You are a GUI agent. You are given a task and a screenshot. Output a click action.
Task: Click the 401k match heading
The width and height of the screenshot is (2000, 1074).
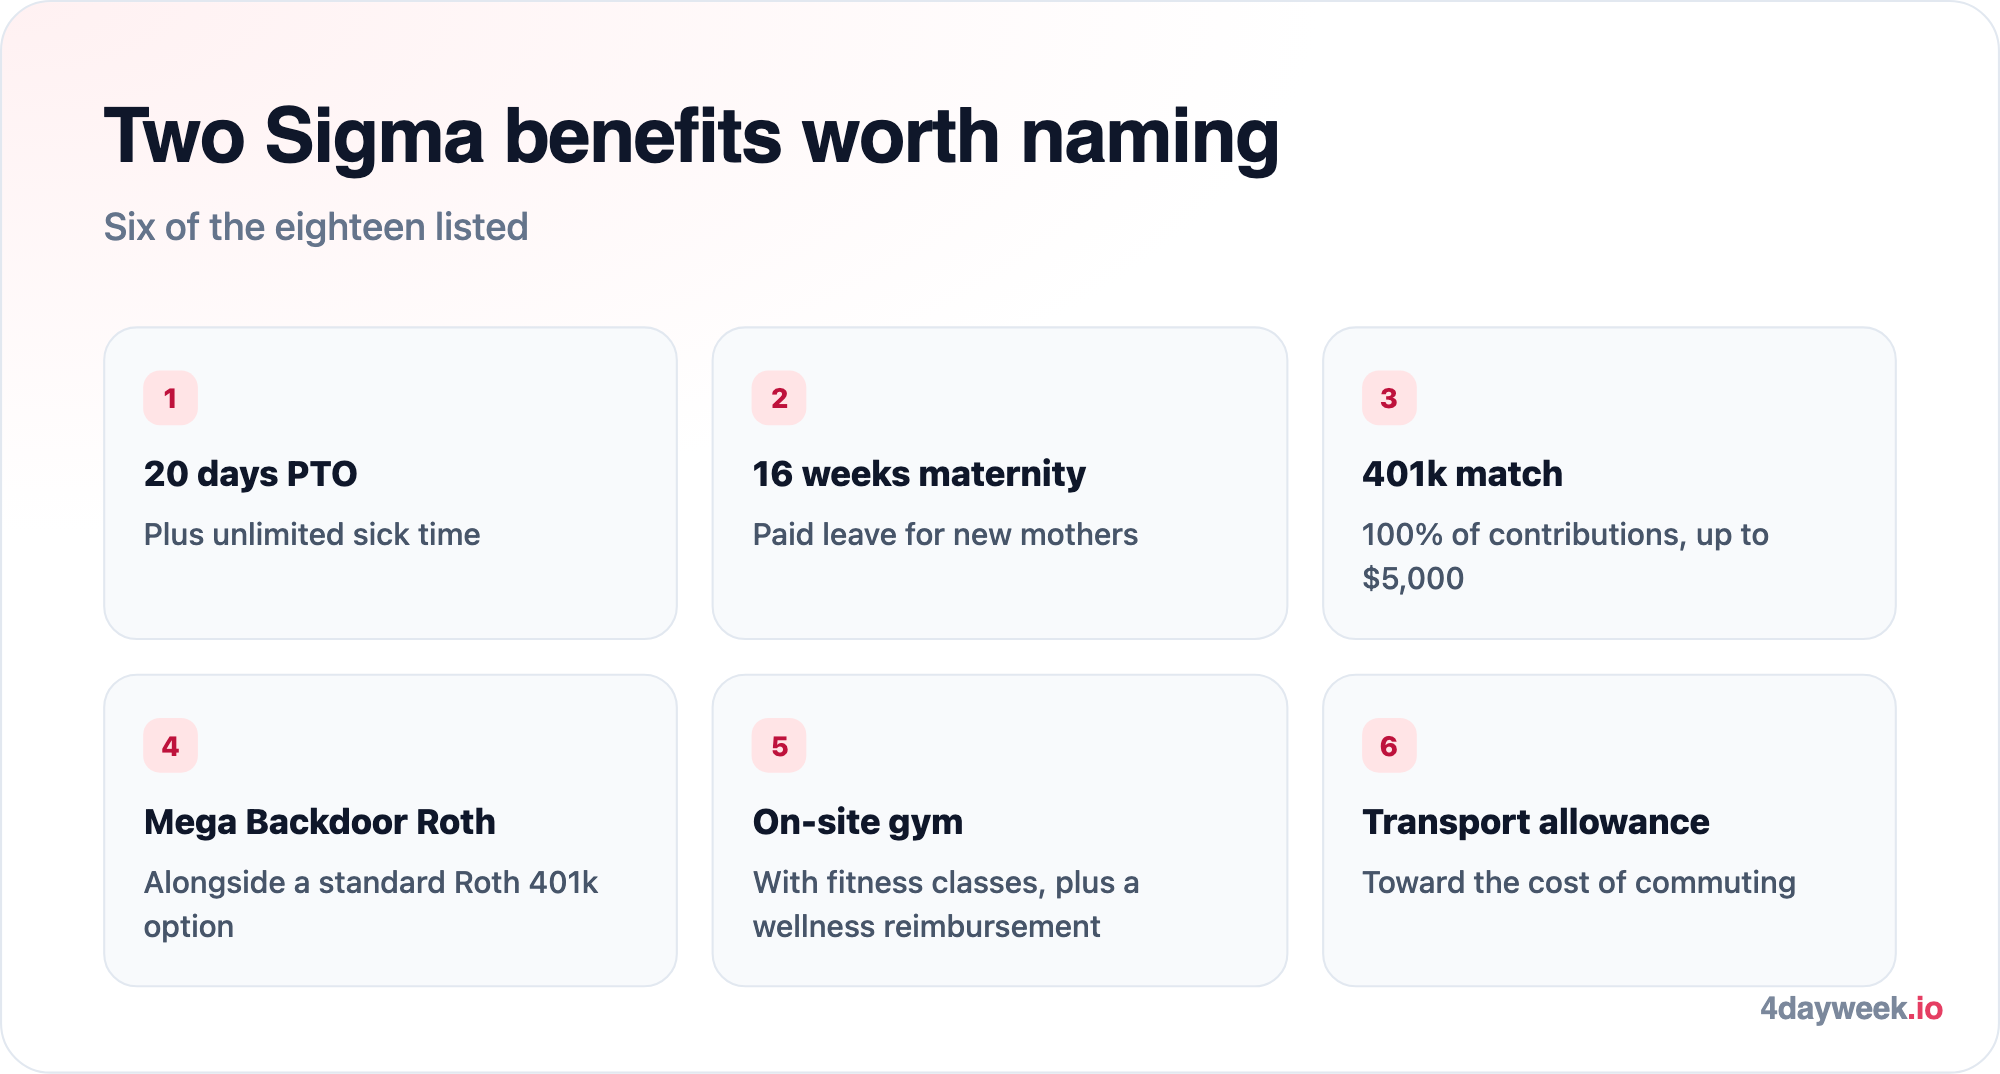1462,474
